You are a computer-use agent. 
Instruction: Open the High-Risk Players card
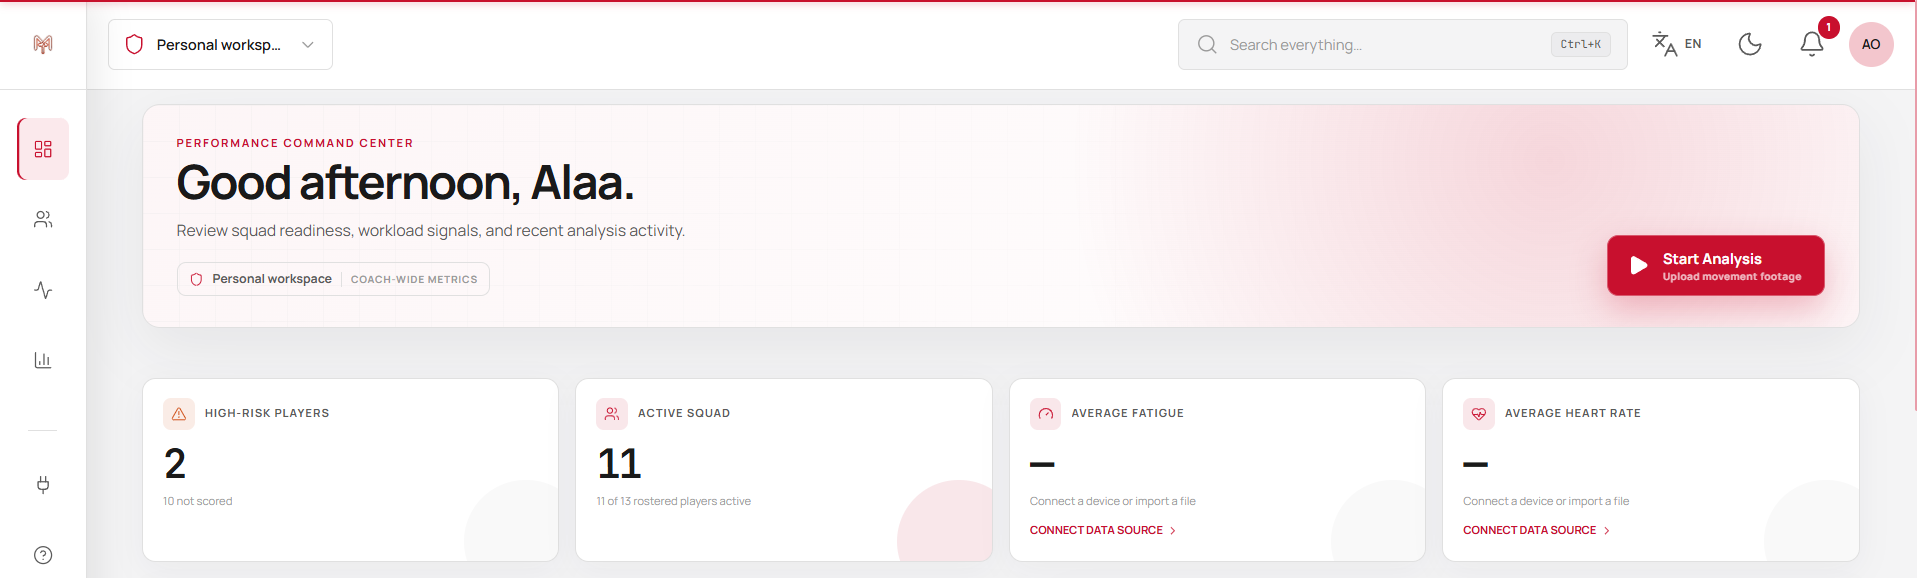click(350, 470)
